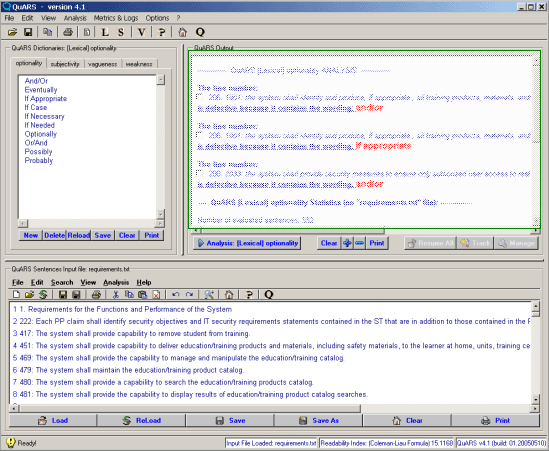Open the Analysis menu in top menu bar
This screenshot has height=451, width=549.
click(75, 18)
